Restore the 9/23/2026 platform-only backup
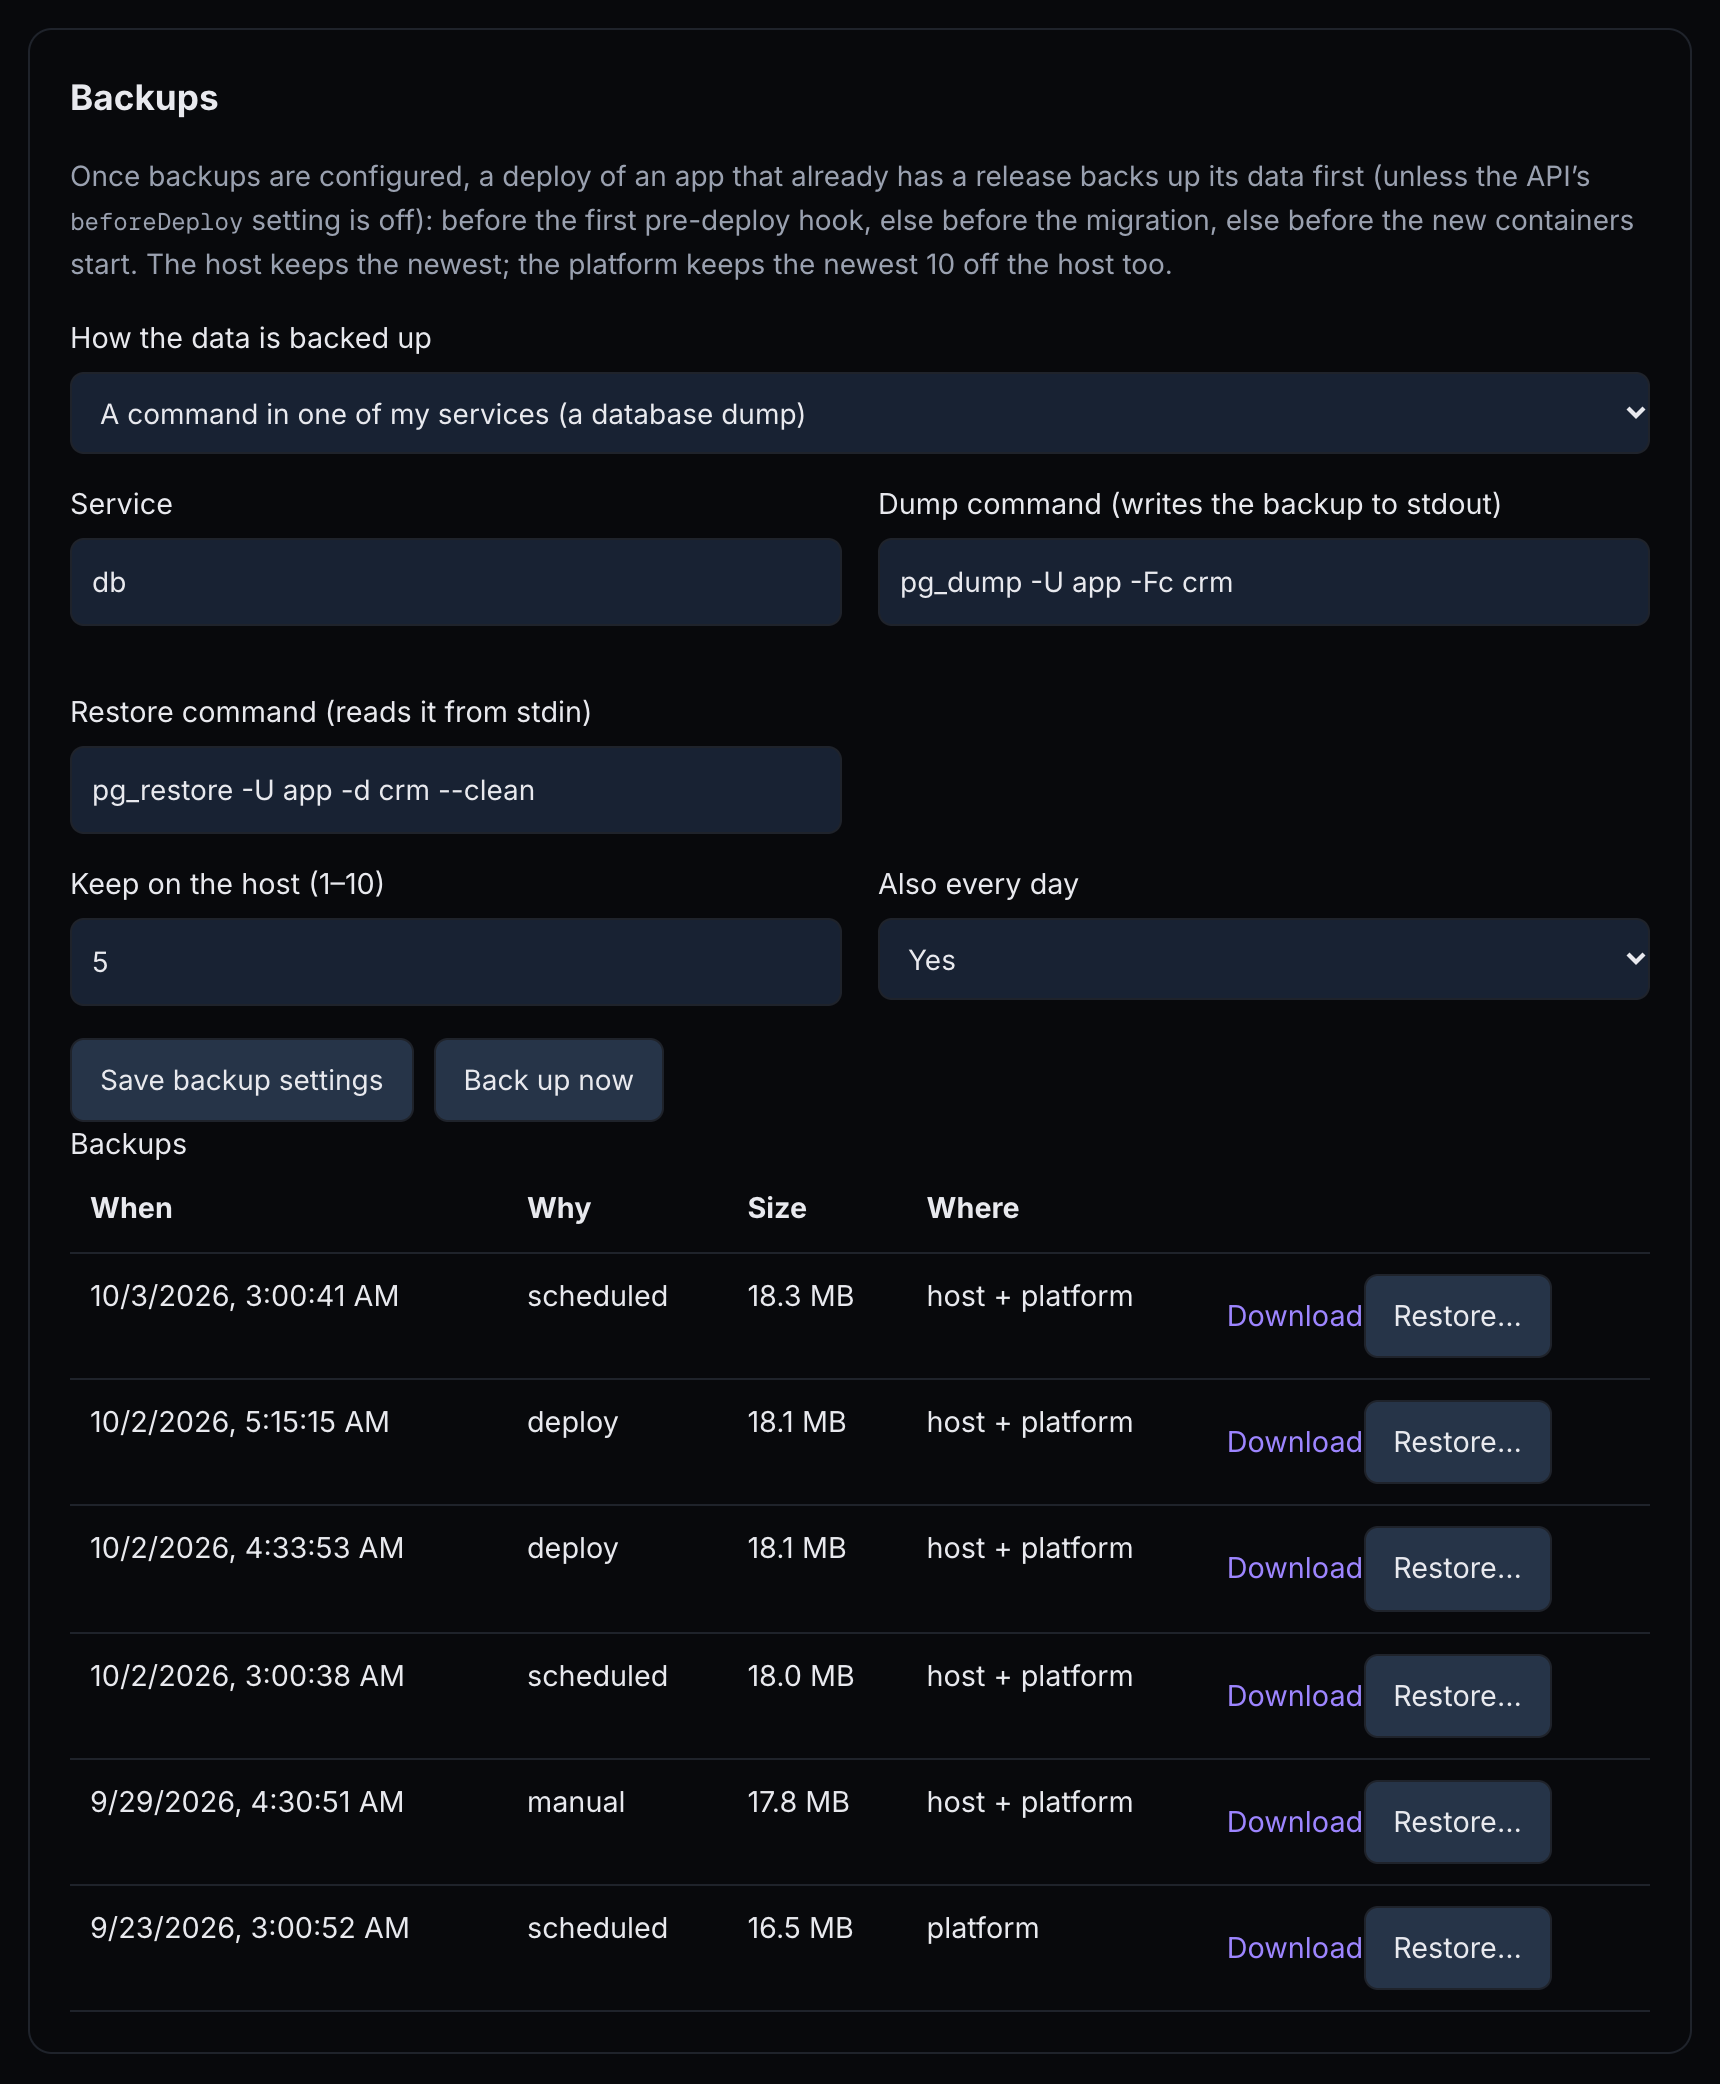Screen dimensions: 1720x2084 1457,1948
